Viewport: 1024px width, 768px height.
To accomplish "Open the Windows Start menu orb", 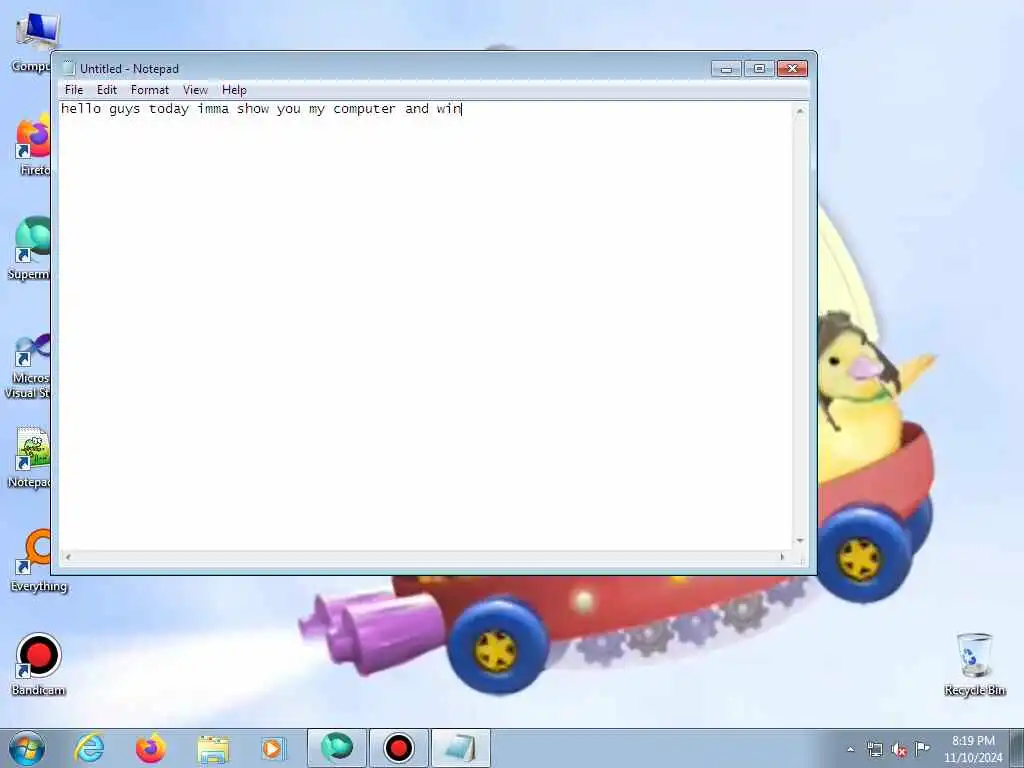I will (27, 748).
